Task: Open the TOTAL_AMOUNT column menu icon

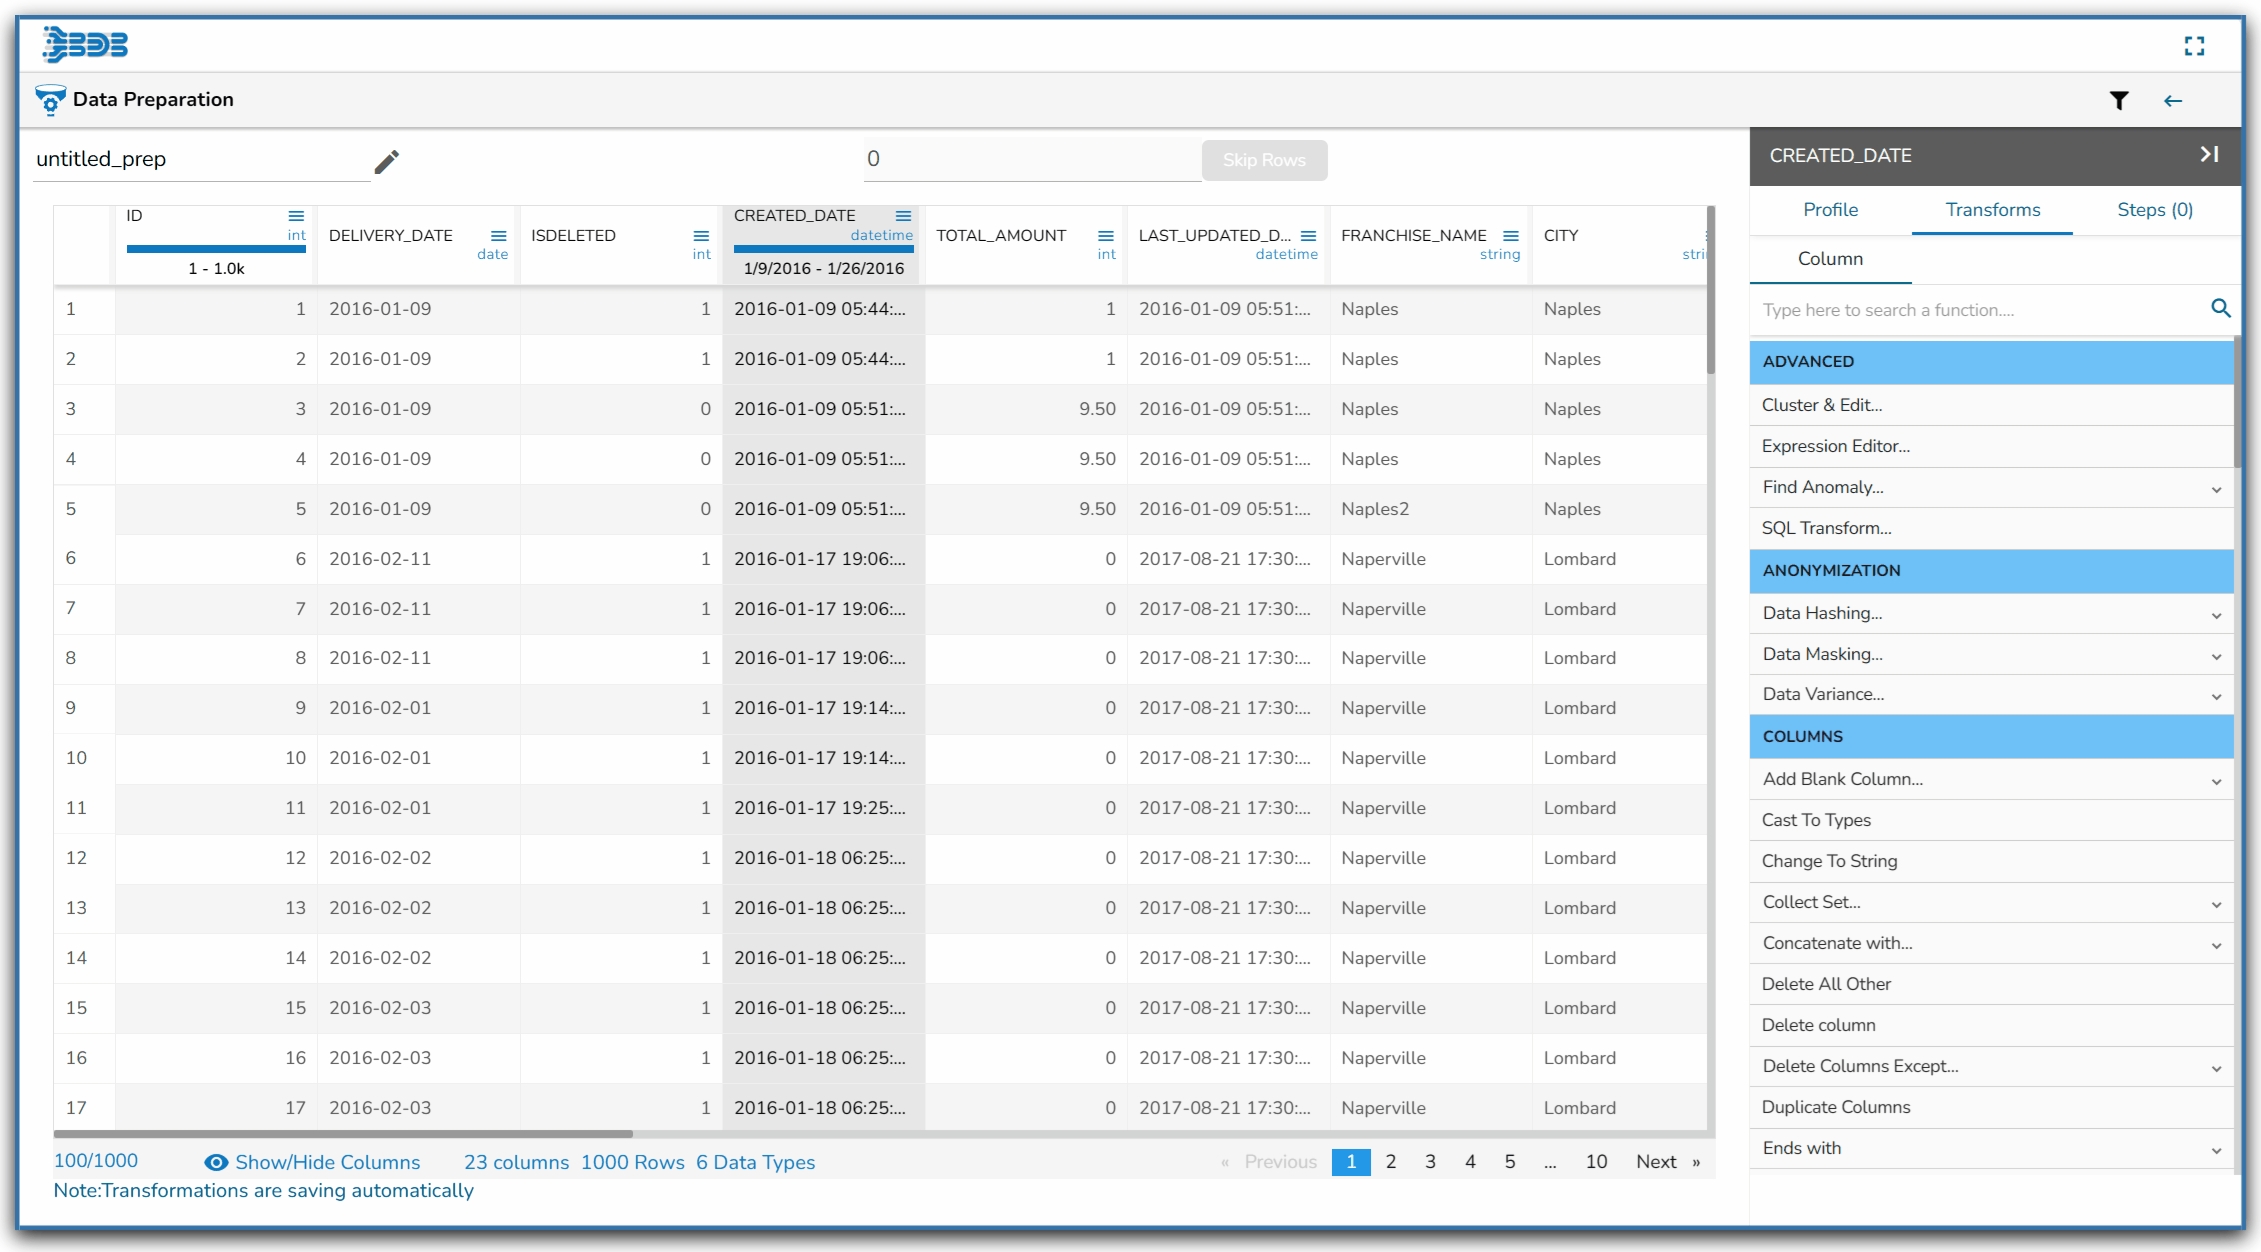Action: (1105, 236)
